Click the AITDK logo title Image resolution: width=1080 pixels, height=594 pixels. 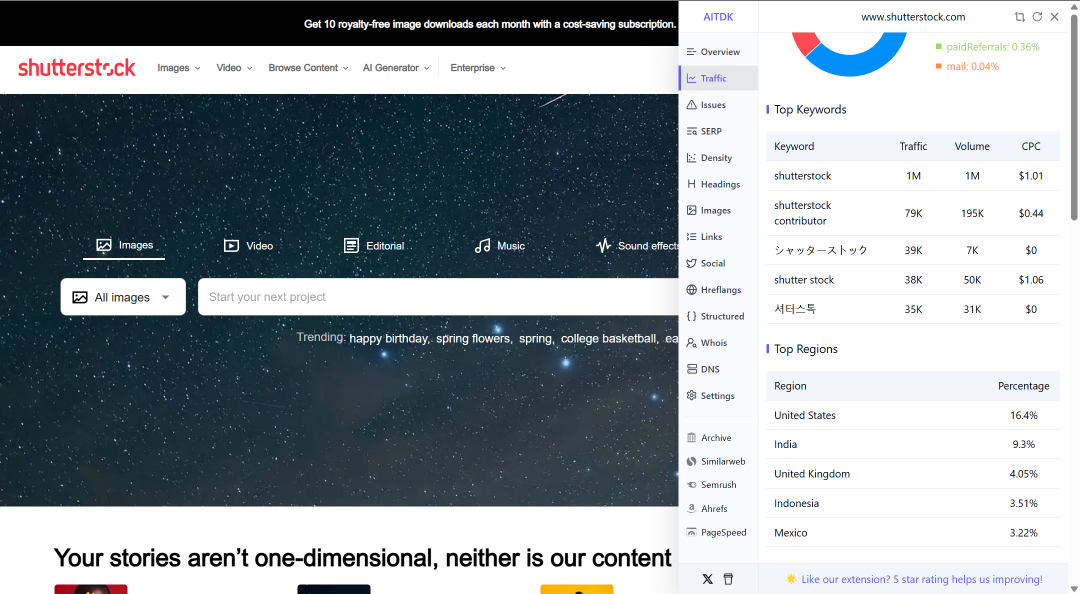718,17
